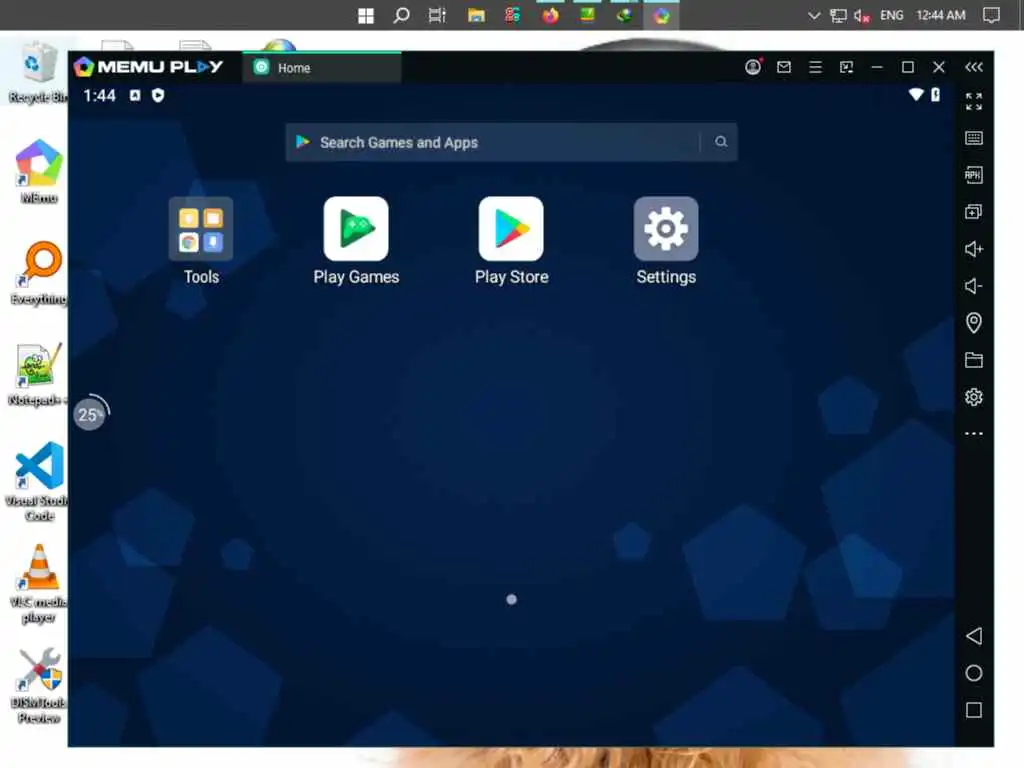Open Windows taskbar search
1024x768 pixels.
click(x=401, y=15)
